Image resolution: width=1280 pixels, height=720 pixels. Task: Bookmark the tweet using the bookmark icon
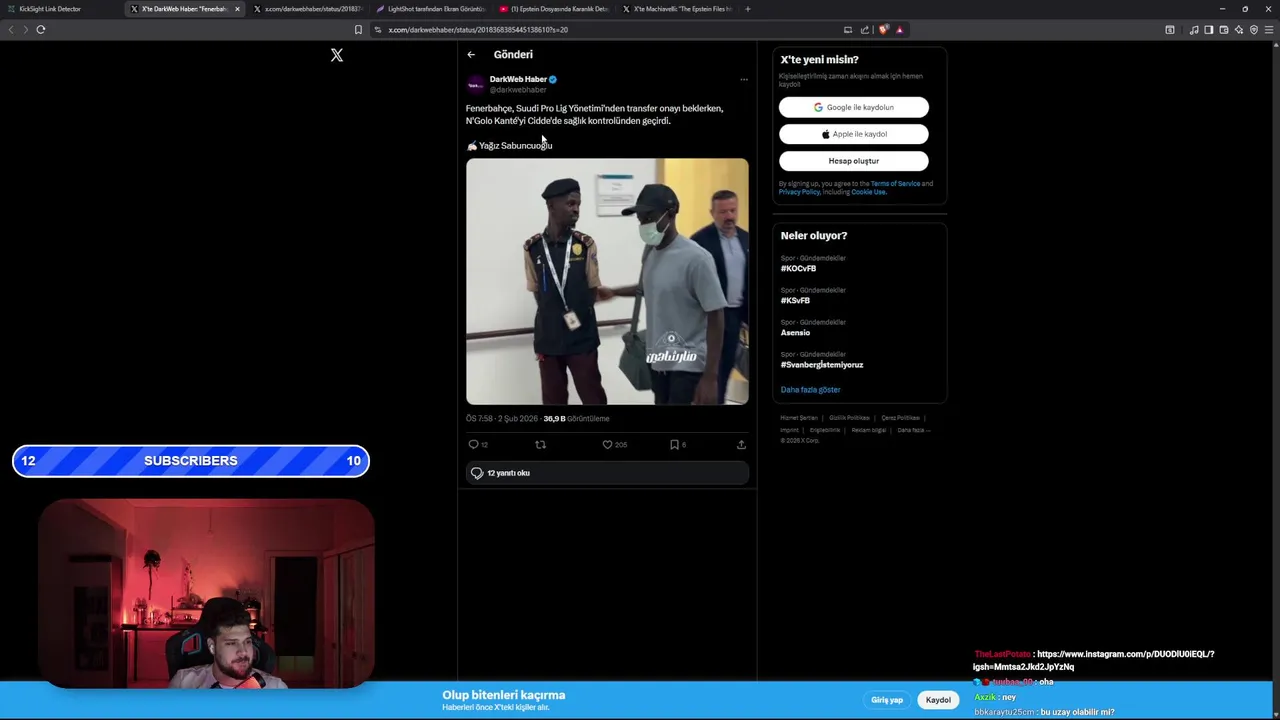[674, 444]
